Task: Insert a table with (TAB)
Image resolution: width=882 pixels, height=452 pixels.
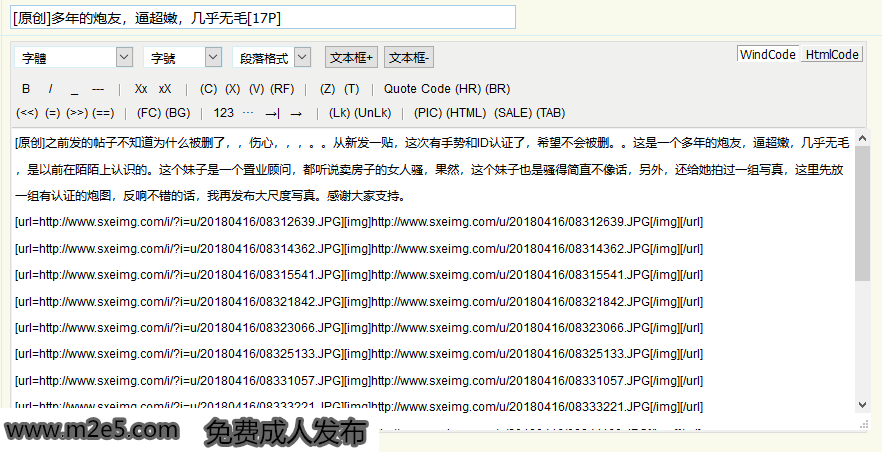Action: (x=551, y=113)
